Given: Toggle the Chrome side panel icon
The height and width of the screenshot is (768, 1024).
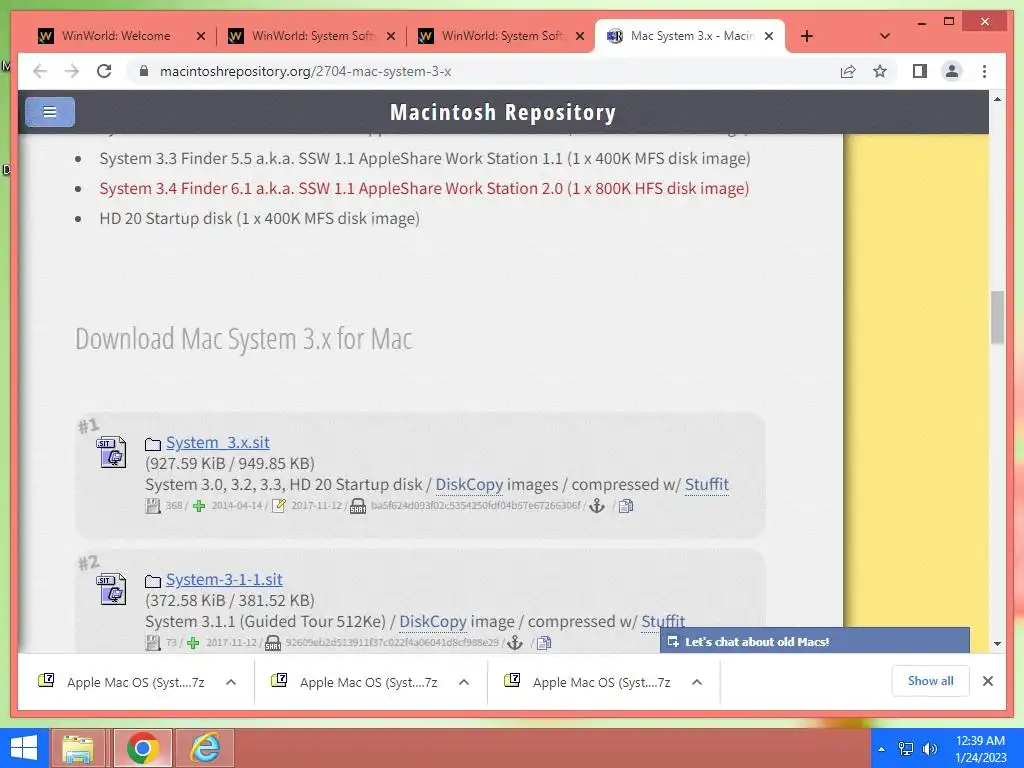Looking at the screenshot, I should (x=920, y=71).
